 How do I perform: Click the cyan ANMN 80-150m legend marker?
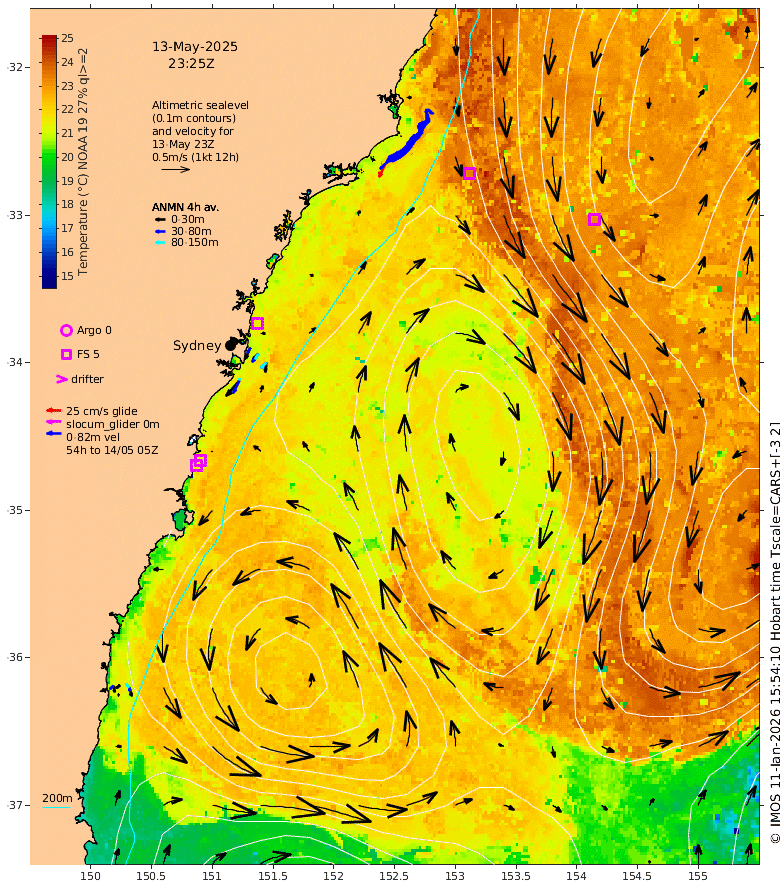(x=160, y=242)
